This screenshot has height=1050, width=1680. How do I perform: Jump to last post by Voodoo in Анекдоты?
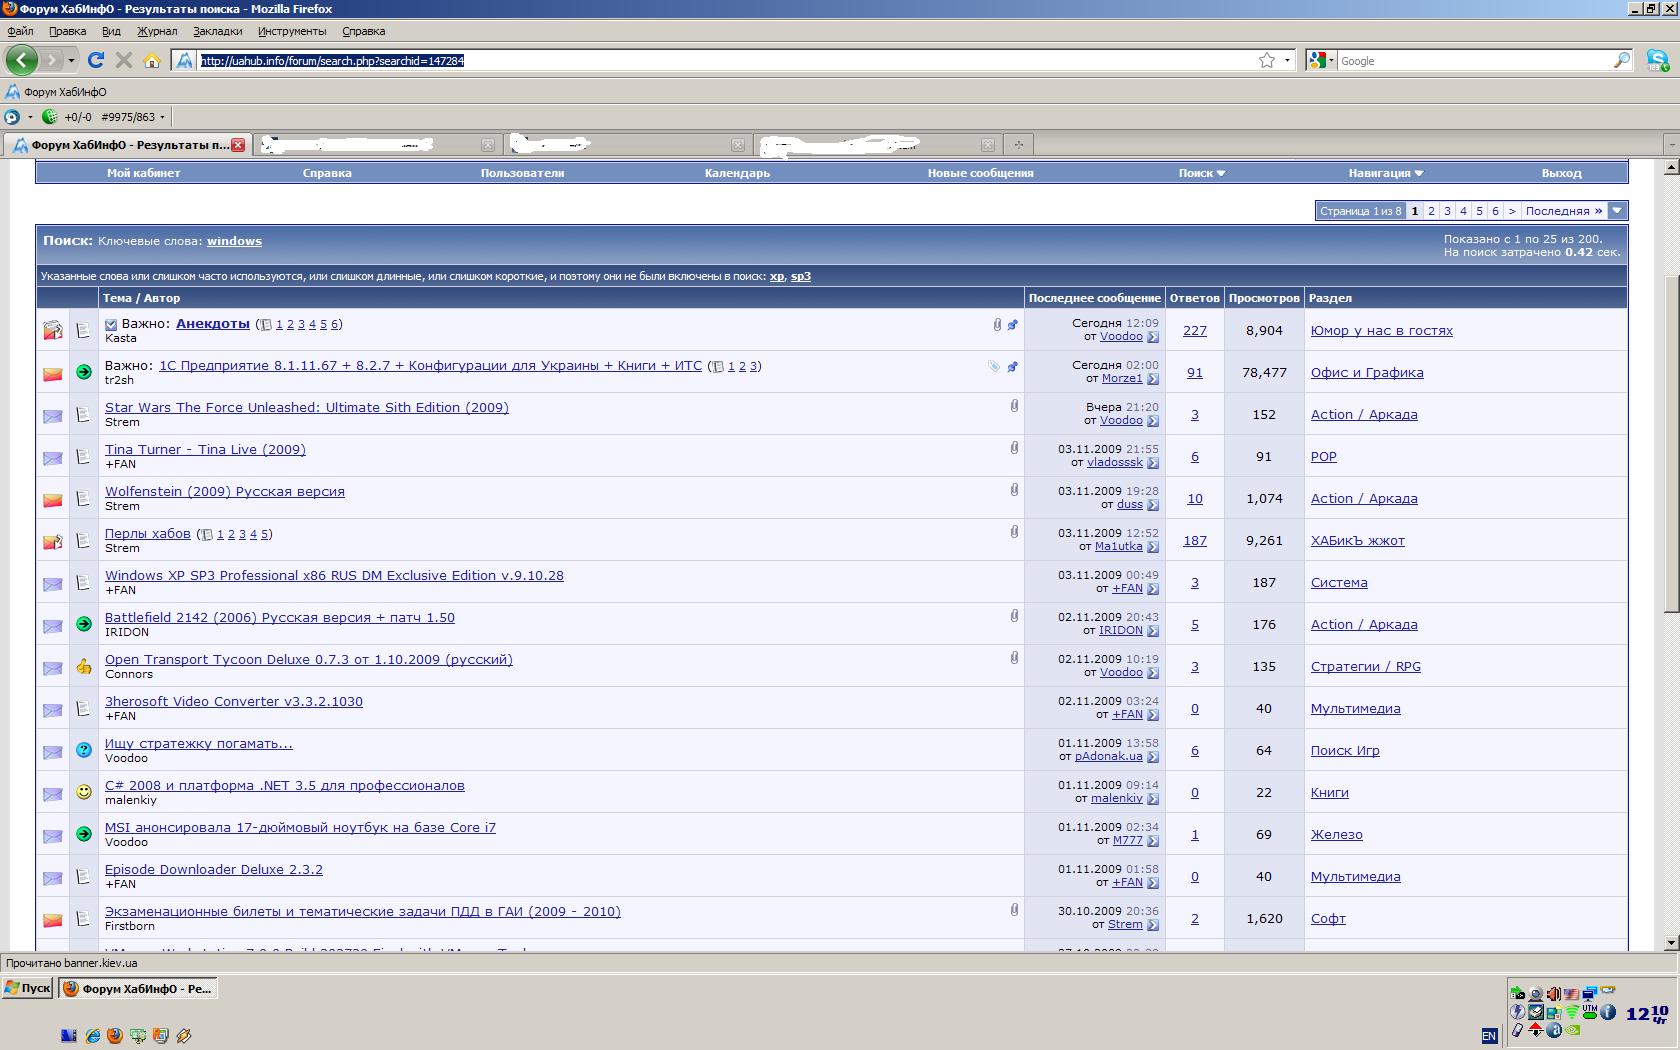[x=1153, y=337]
